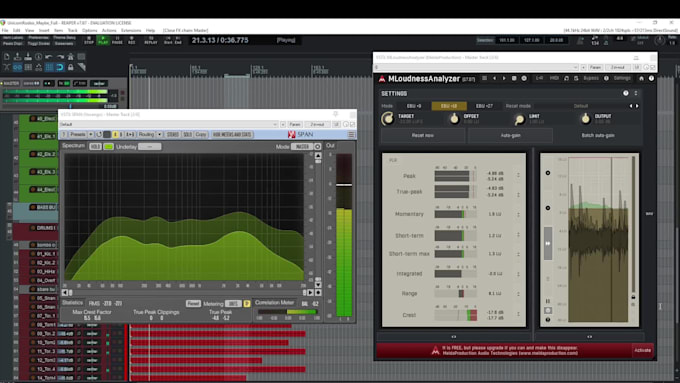Click the LIMIT knob in MLoudnessAnalyzer
Image resolution: width=680 pixels, height=383 pixels.
pyautogui.click(x=519, y=119)
